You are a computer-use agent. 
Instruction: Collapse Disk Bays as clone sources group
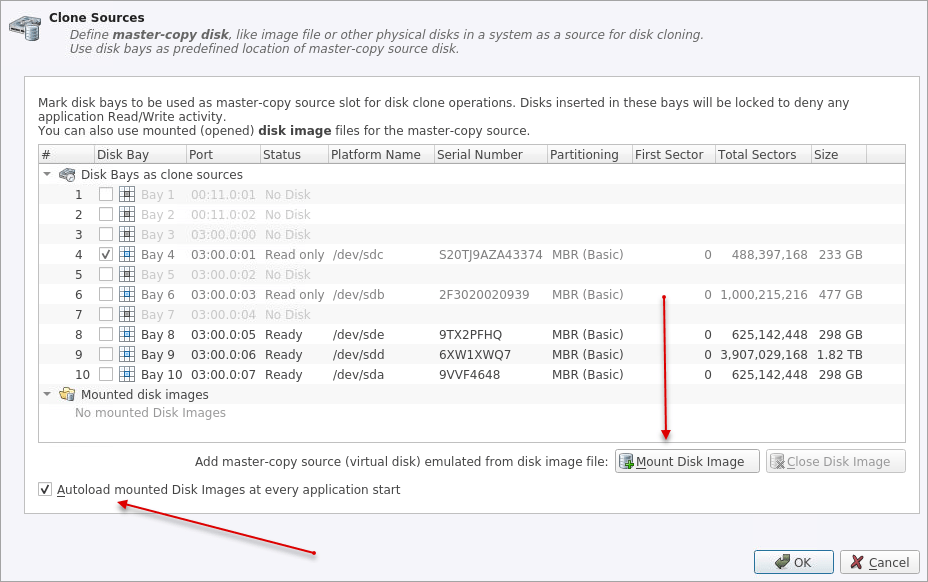point(47,175)
